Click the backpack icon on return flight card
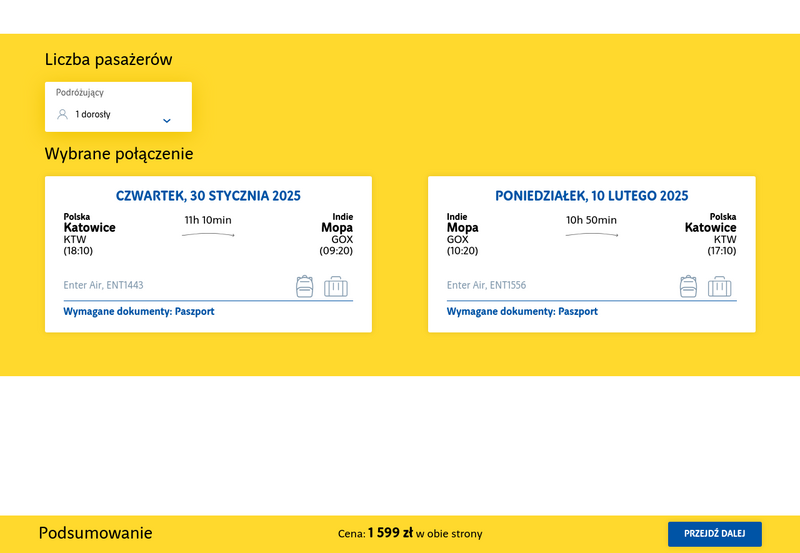The height and width of the screenshot is (553, 800). click(x=688, y=286)
